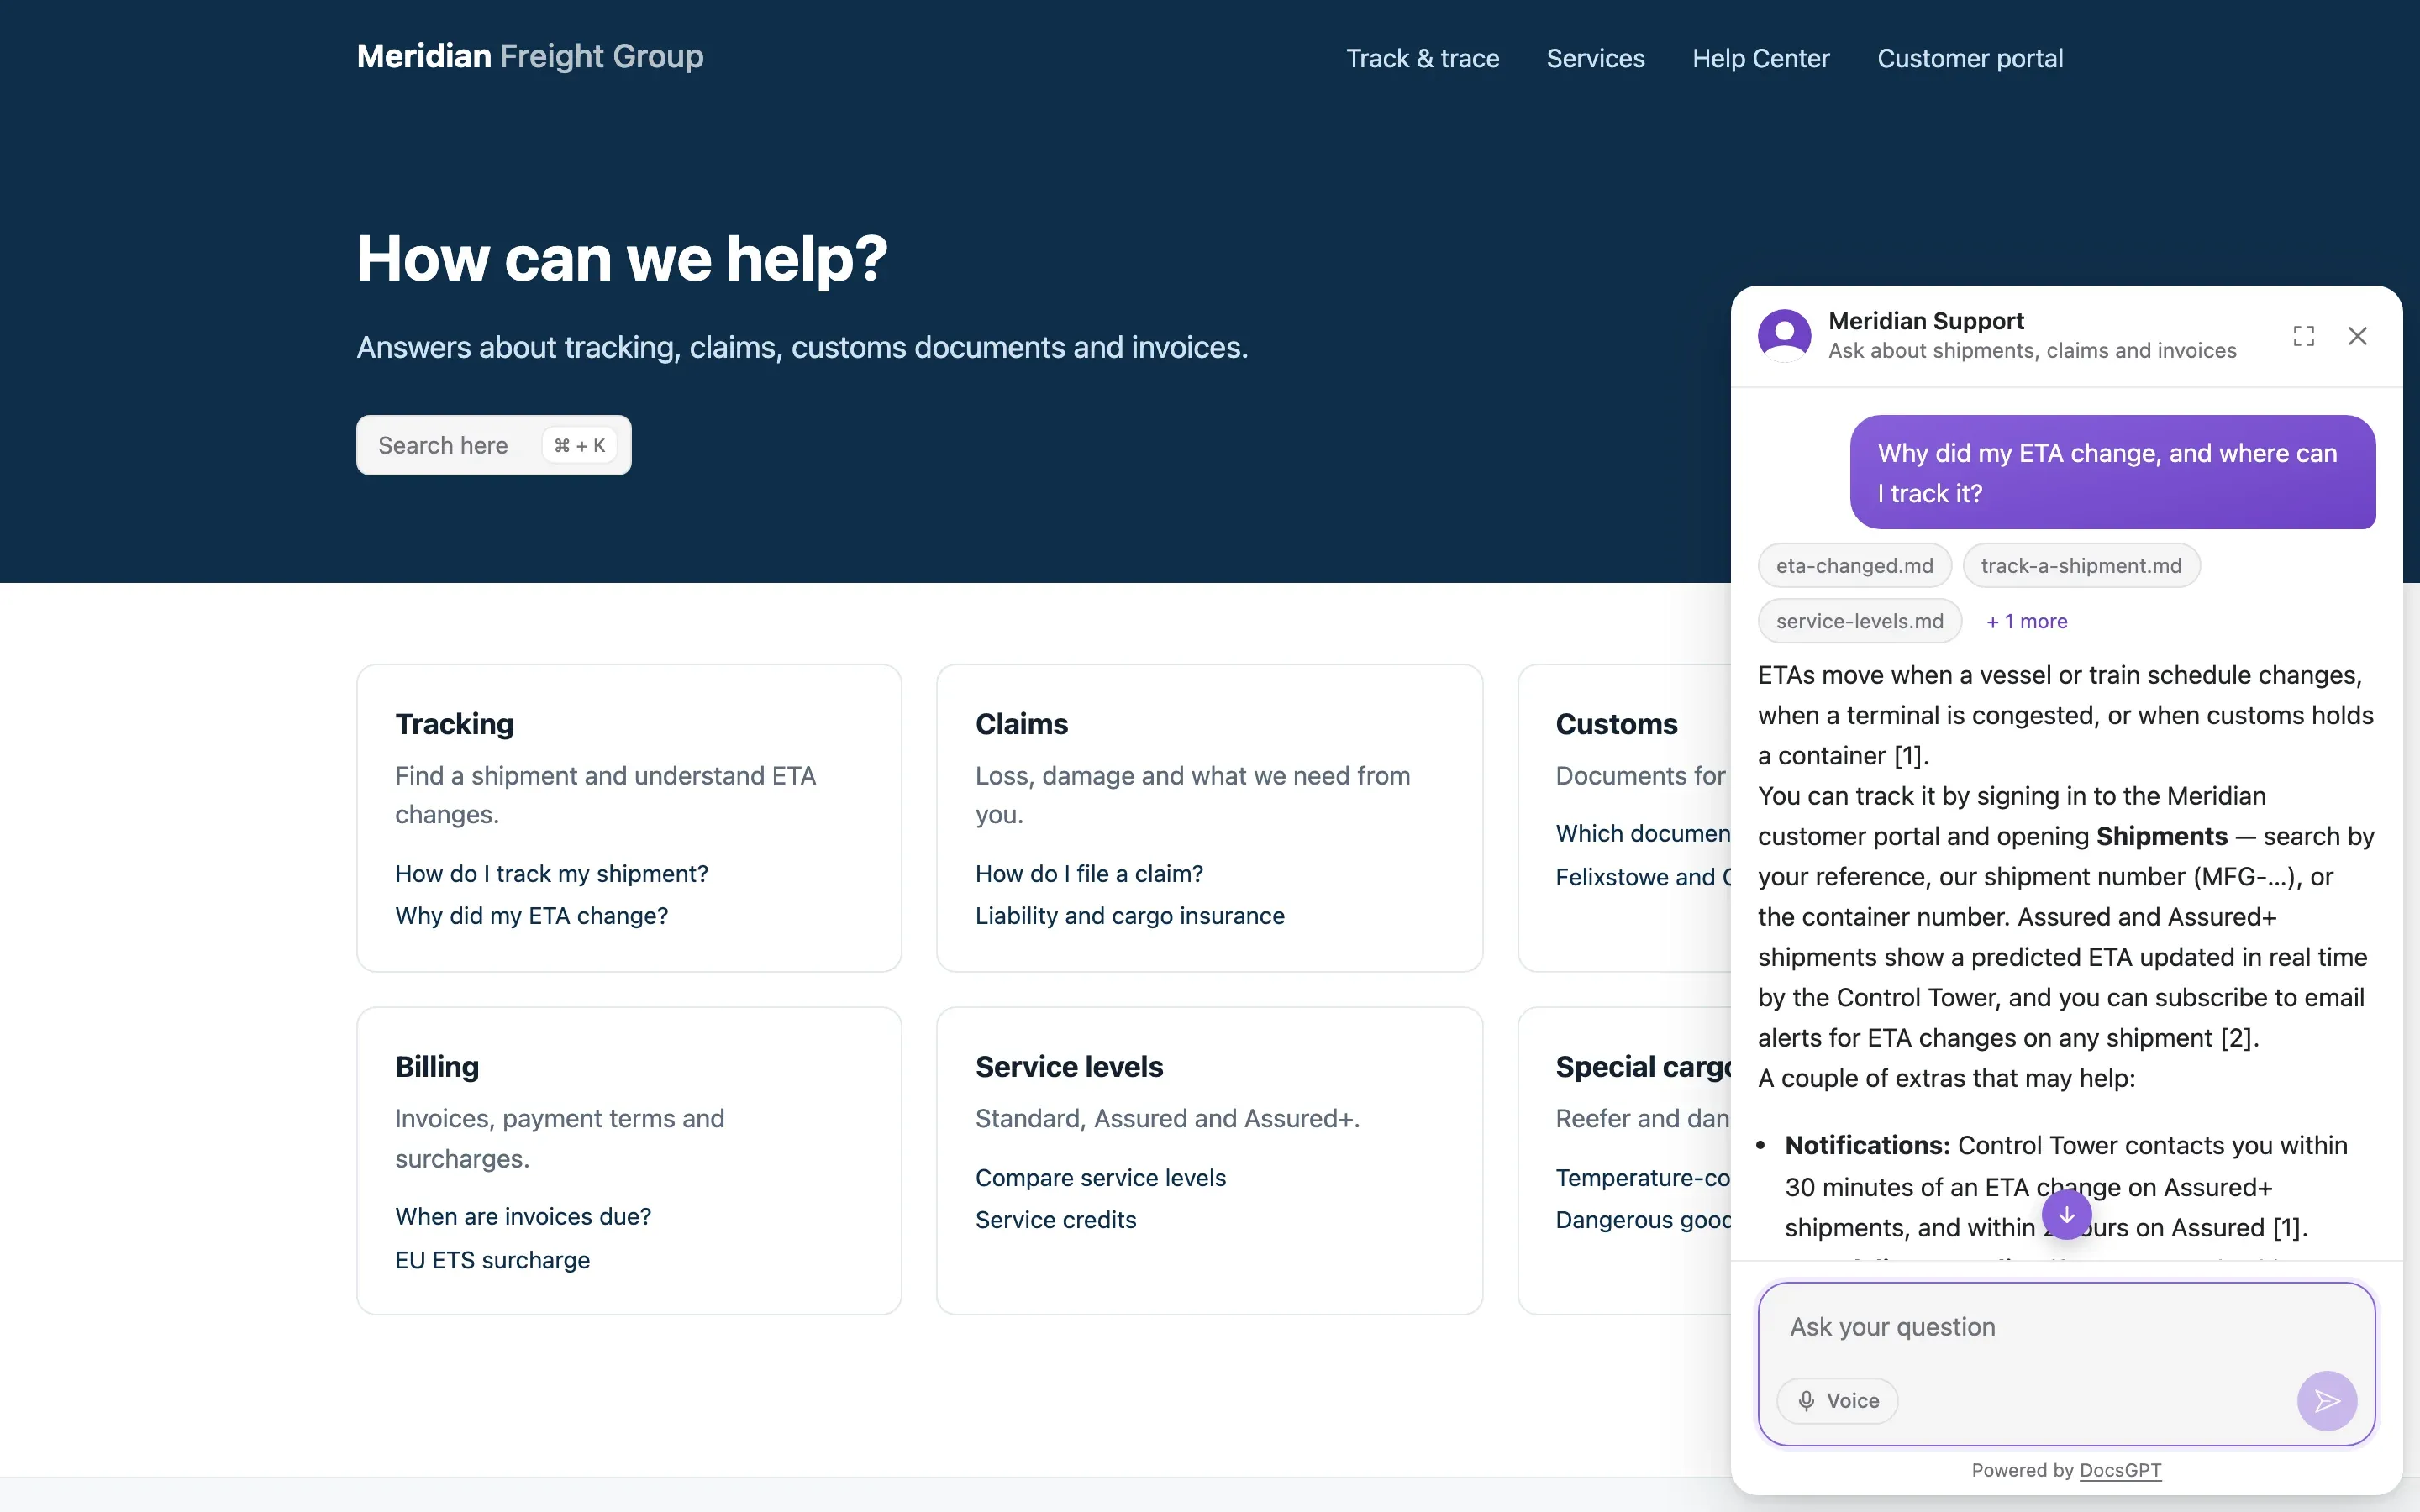Click the Search here box
2420x1512 pixels.
(494, 445)
